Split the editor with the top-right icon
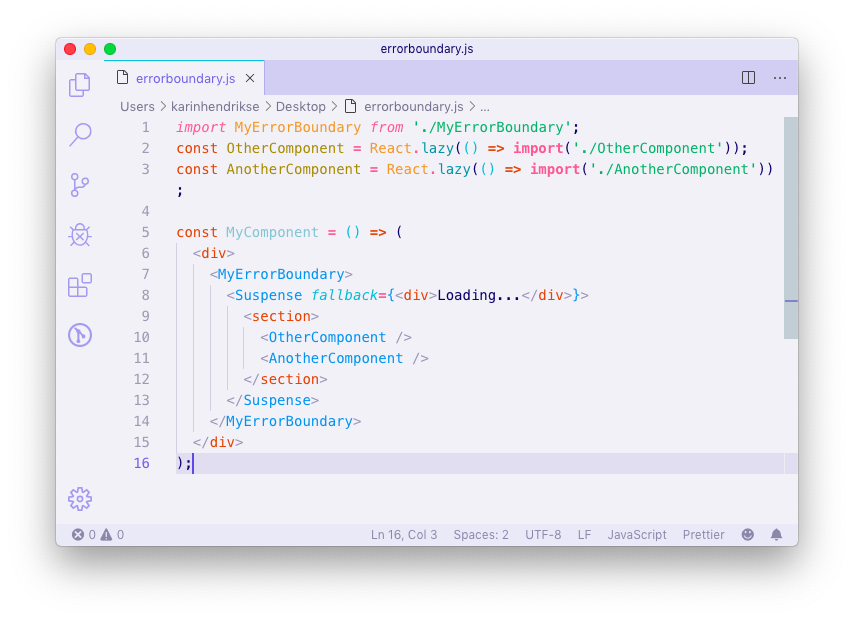 click(x=748, y=77)
